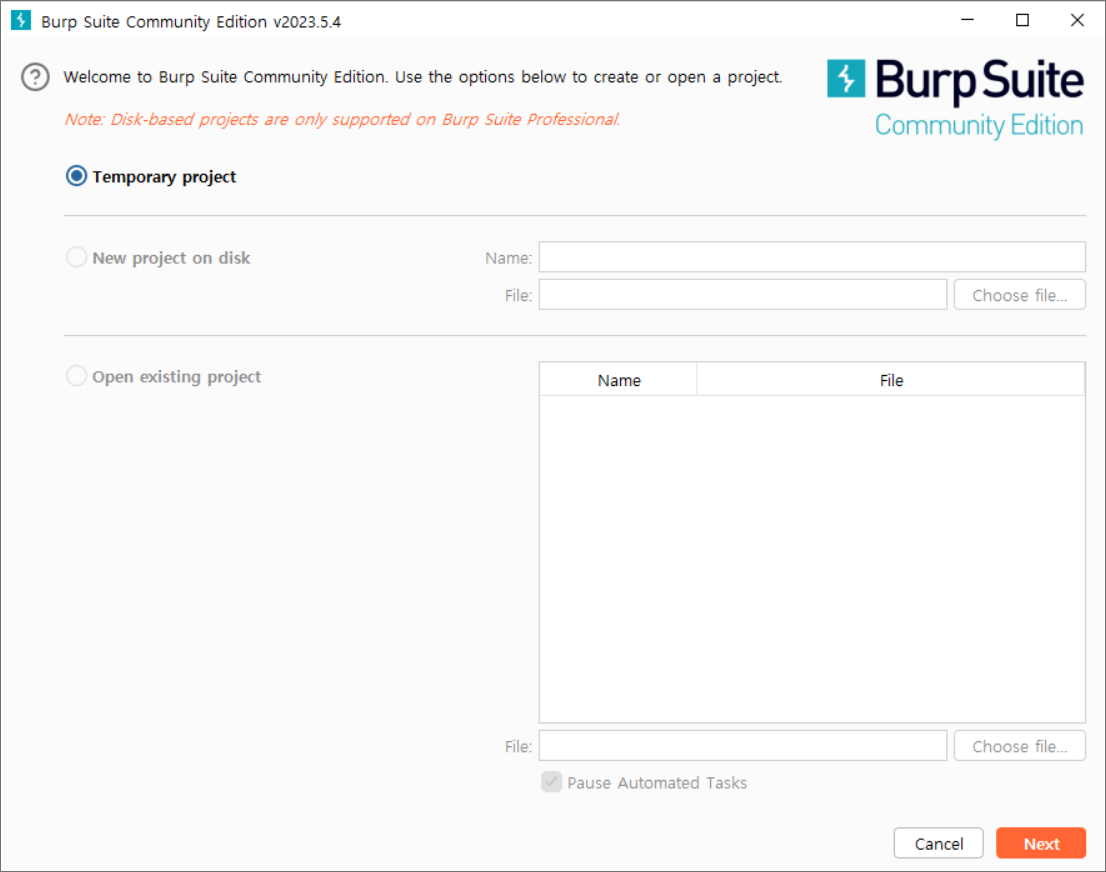This screenshot has width=1106, height=872.
Task: Click the empty existing projects table area
Action: point(812,559)
